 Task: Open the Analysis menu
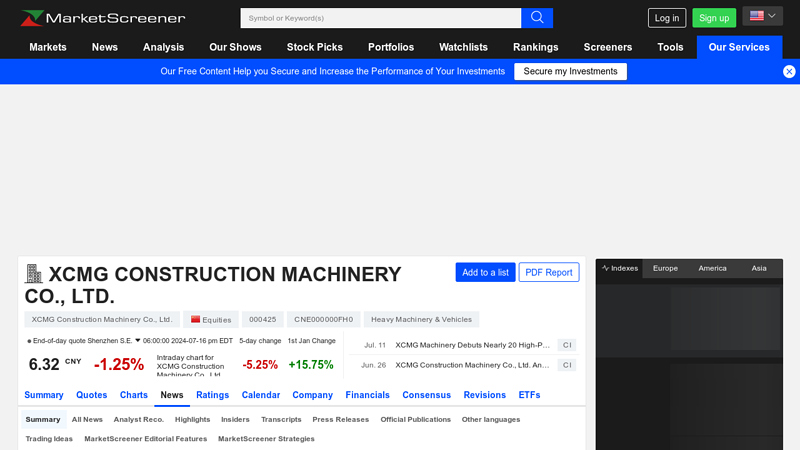(x=163, y=47)
